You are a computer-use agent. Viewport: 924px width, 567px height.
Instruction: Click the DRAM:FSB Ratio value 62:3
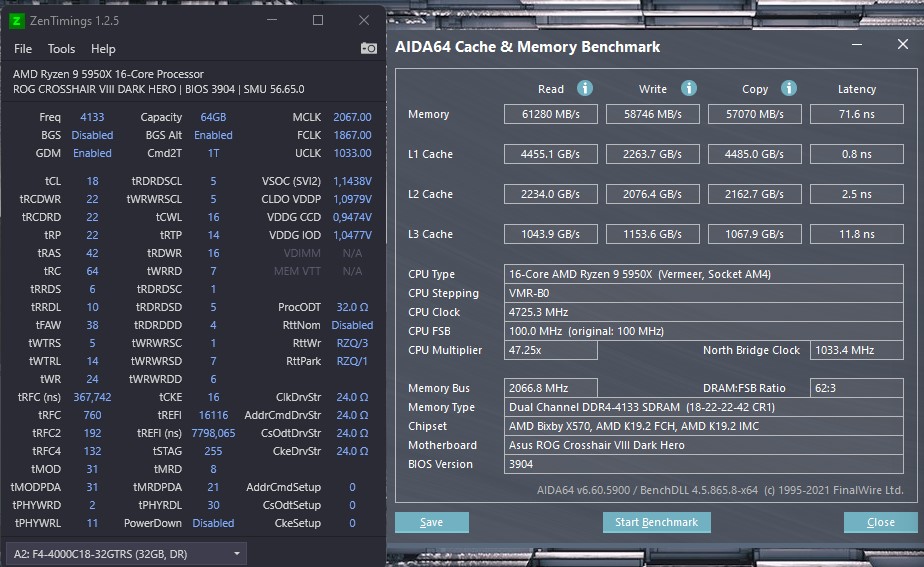tap(857, 388)
